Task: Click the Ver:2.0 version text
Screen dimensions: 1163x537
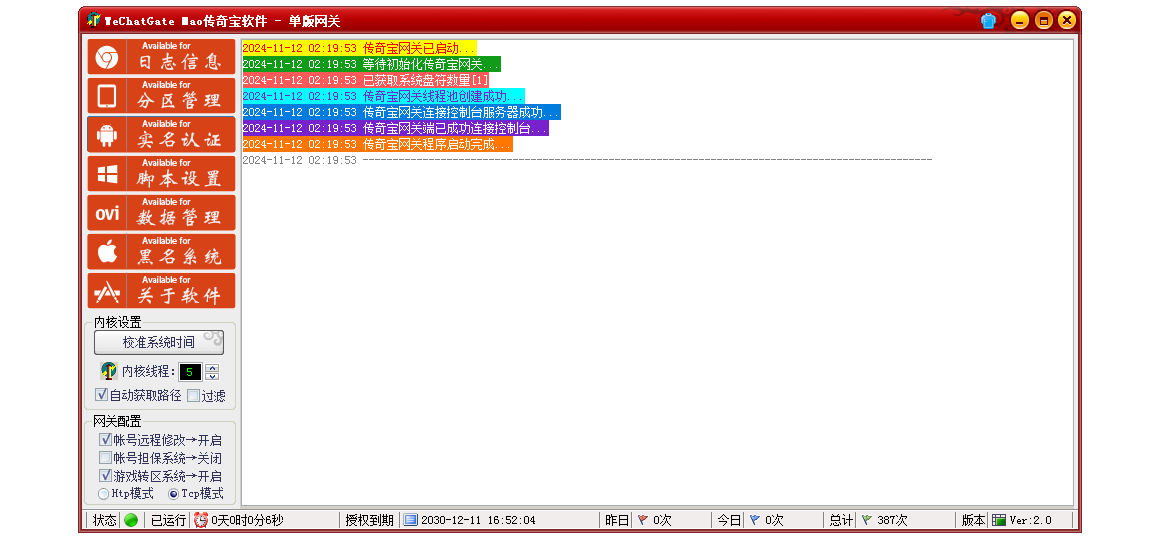Action: pos(1030,520)
